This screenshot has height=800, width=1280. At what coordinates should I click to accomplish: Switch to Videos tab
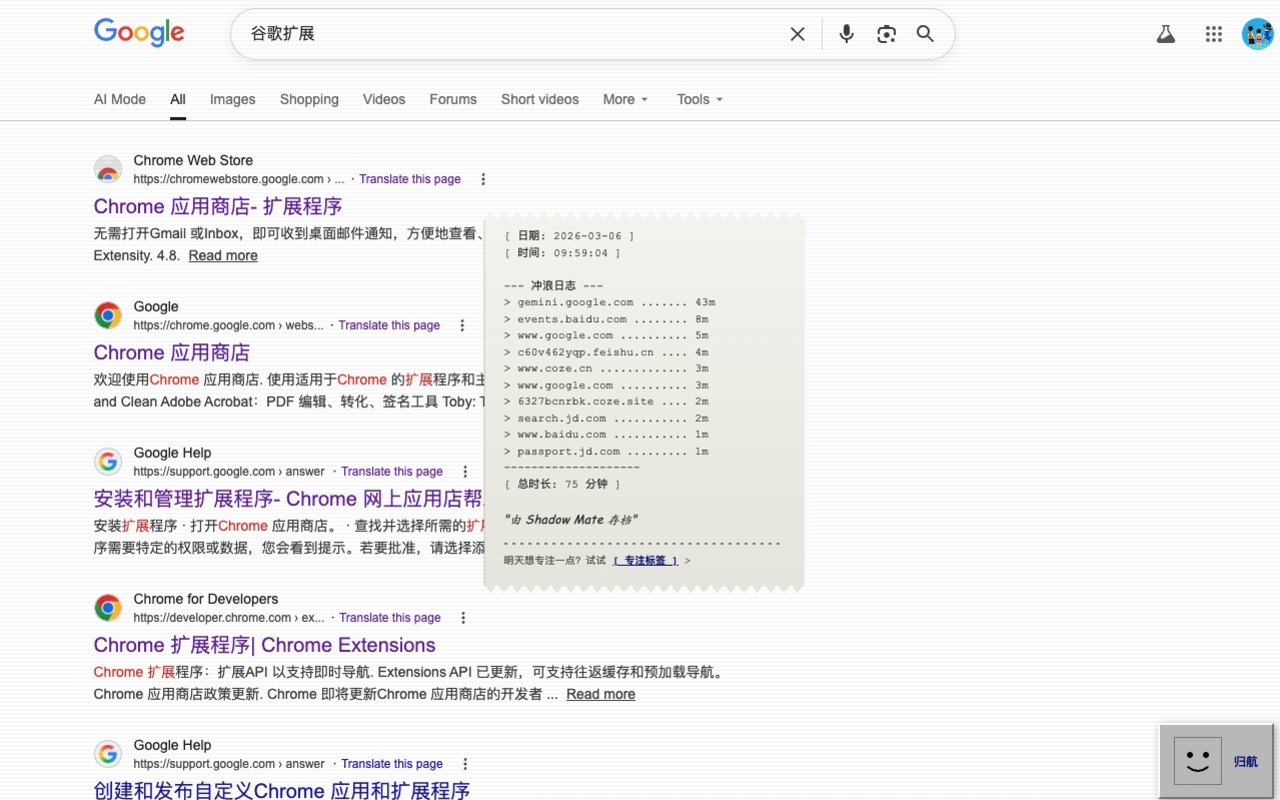[384, 99]
